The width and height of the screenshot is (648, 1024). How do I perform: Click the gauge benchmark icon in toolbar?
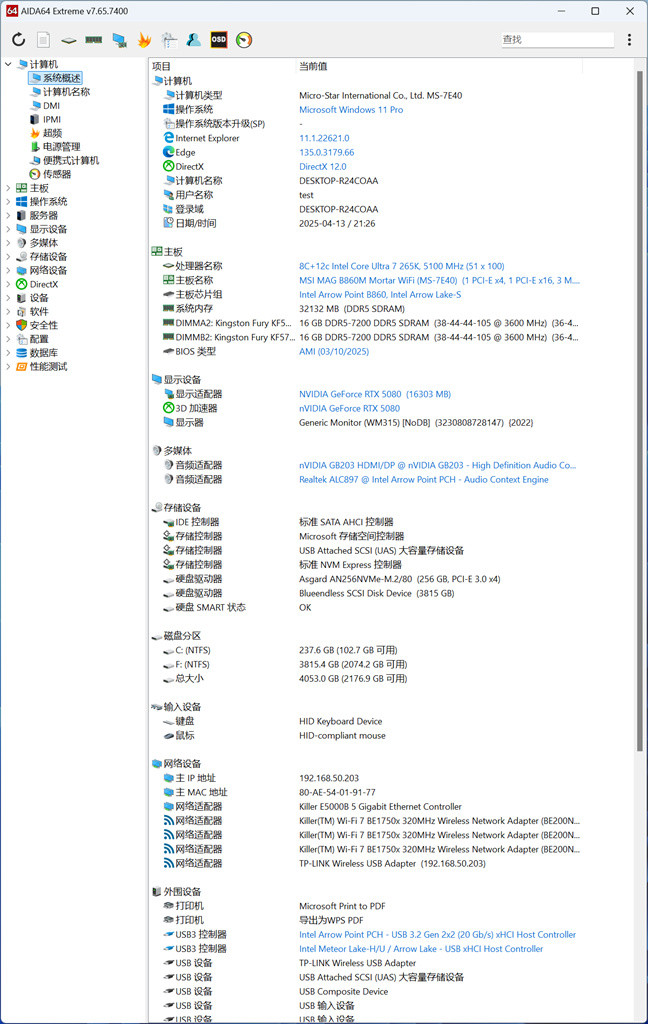(244, 40)
